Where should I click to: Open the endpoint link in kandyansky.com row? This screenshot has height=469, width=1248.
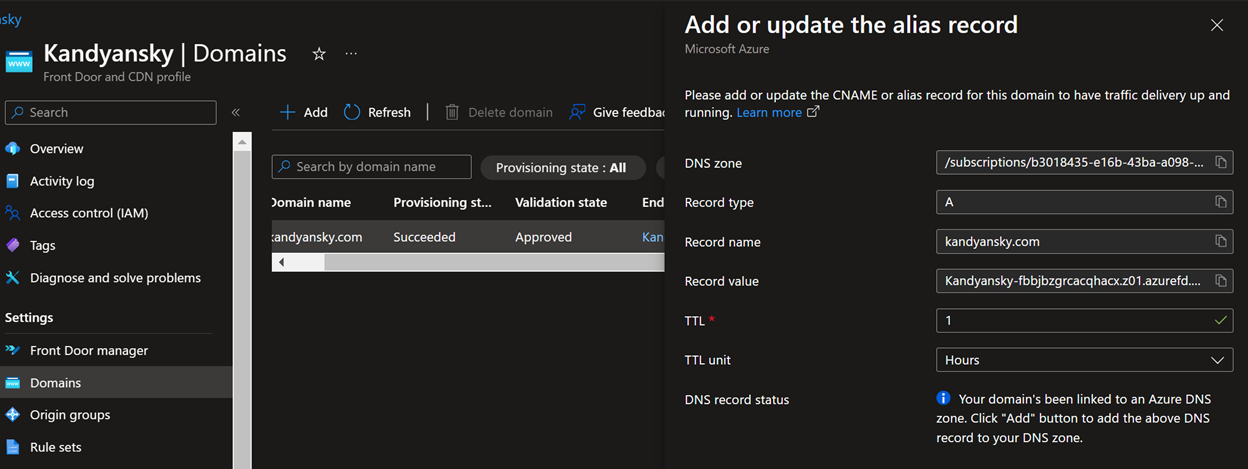coord(652,237)
